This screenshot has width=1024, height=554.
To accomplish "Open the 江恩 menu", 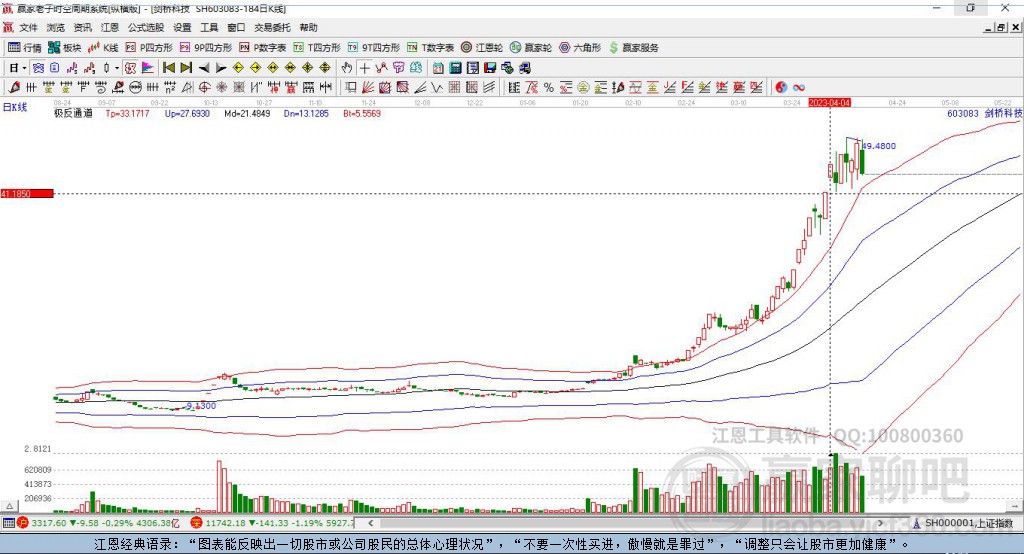I will point(110,27).
